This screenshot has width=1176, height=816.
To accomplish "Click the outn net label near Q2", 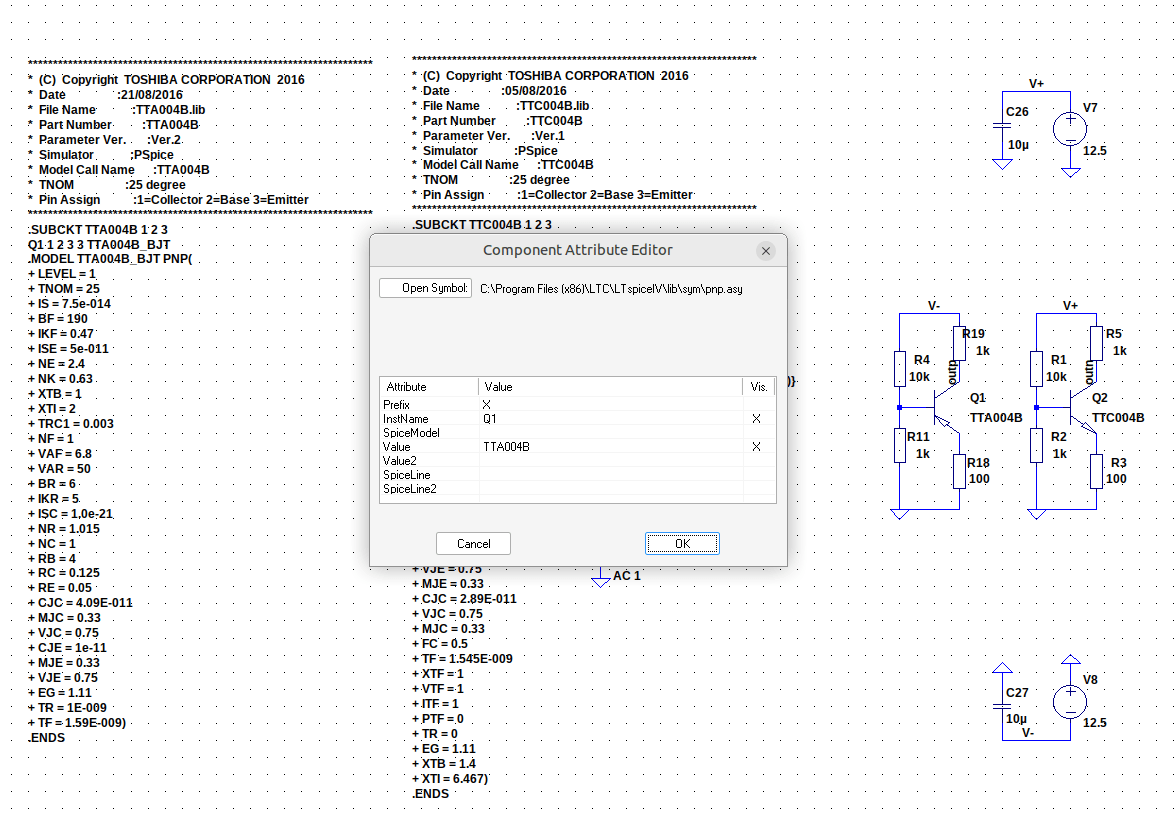I will pos(1089,373).
